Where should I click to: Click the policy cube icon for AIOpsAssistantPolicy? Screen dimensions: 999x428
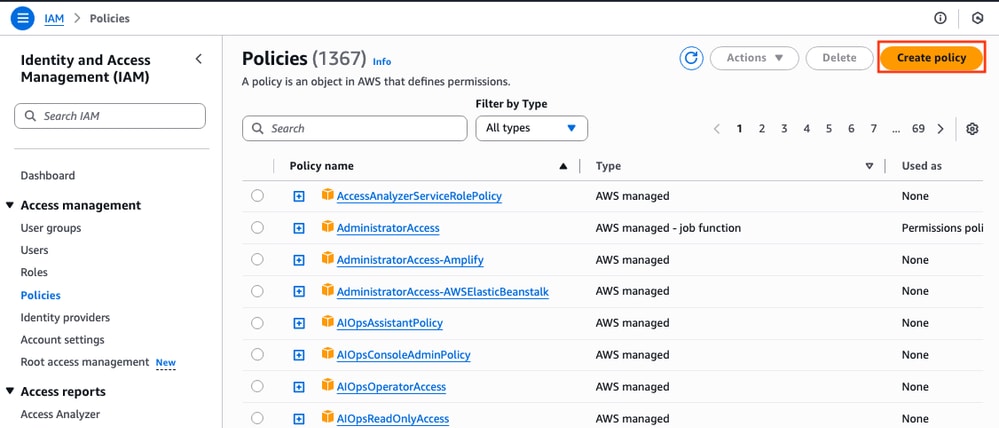point(327,322)
